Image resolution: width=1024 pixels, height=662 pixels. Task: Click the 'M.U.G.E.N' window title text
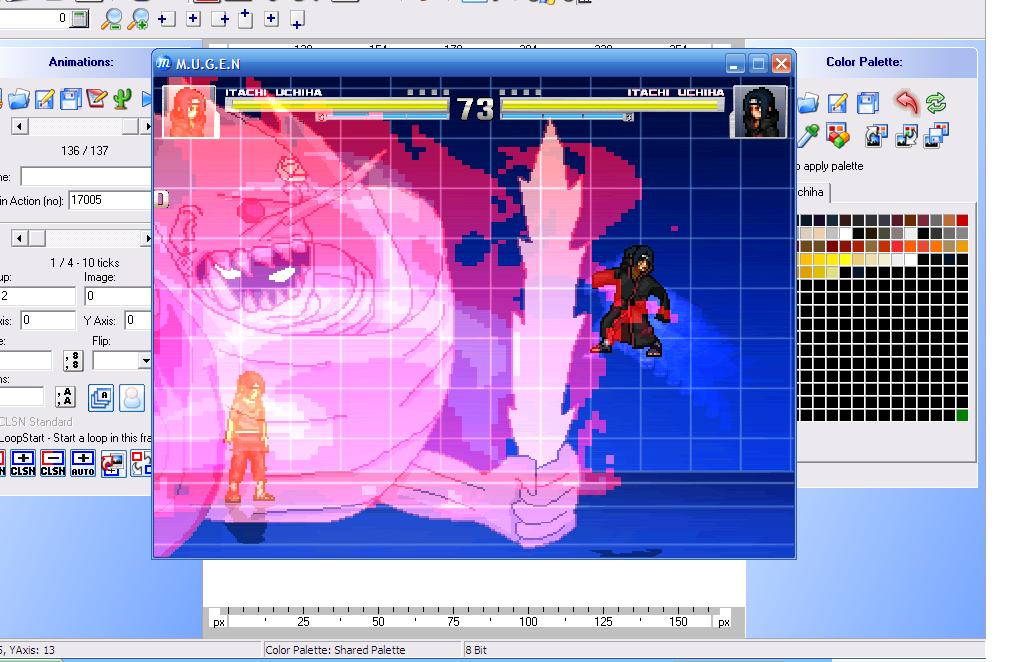tap(208, 64)
